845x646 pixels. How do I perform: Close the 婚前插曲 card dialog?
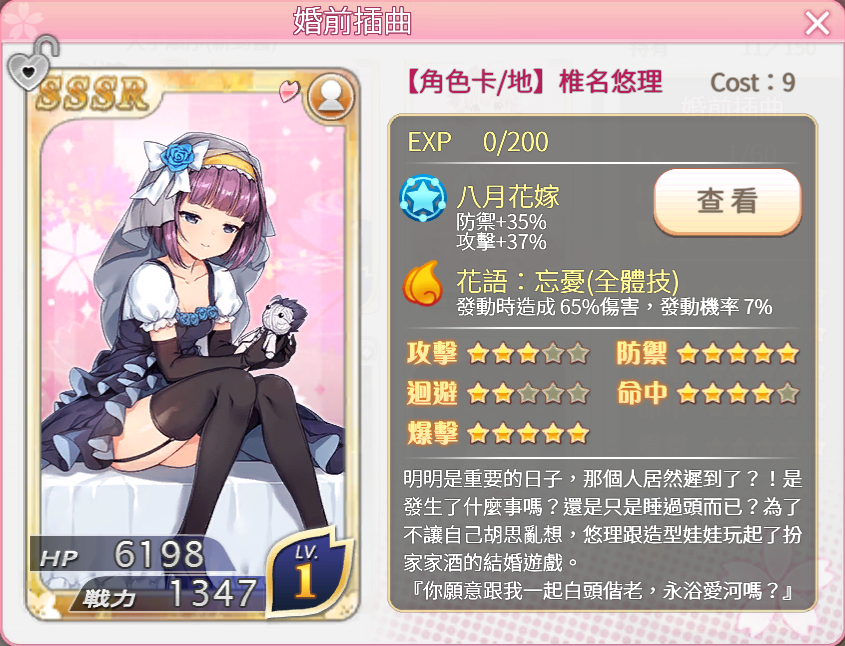click(x=817, y=23)
